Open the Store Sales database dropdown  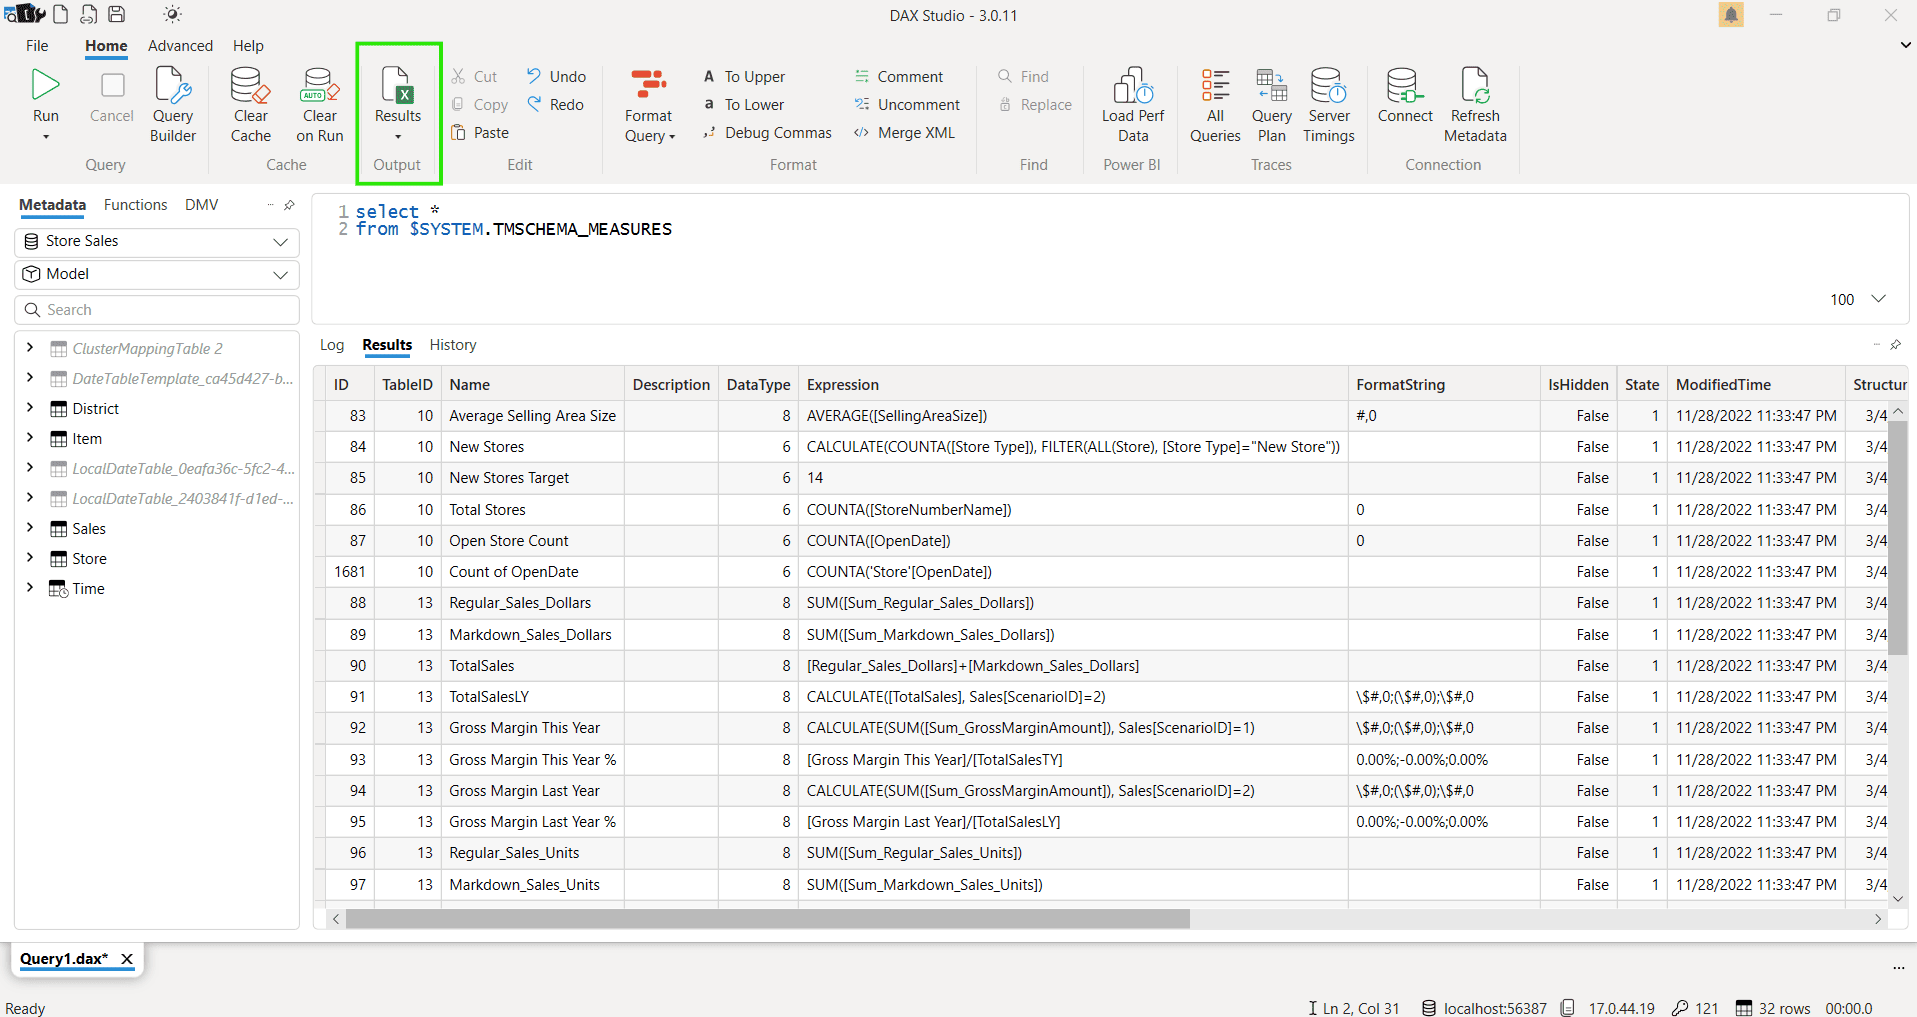[157, 241]
